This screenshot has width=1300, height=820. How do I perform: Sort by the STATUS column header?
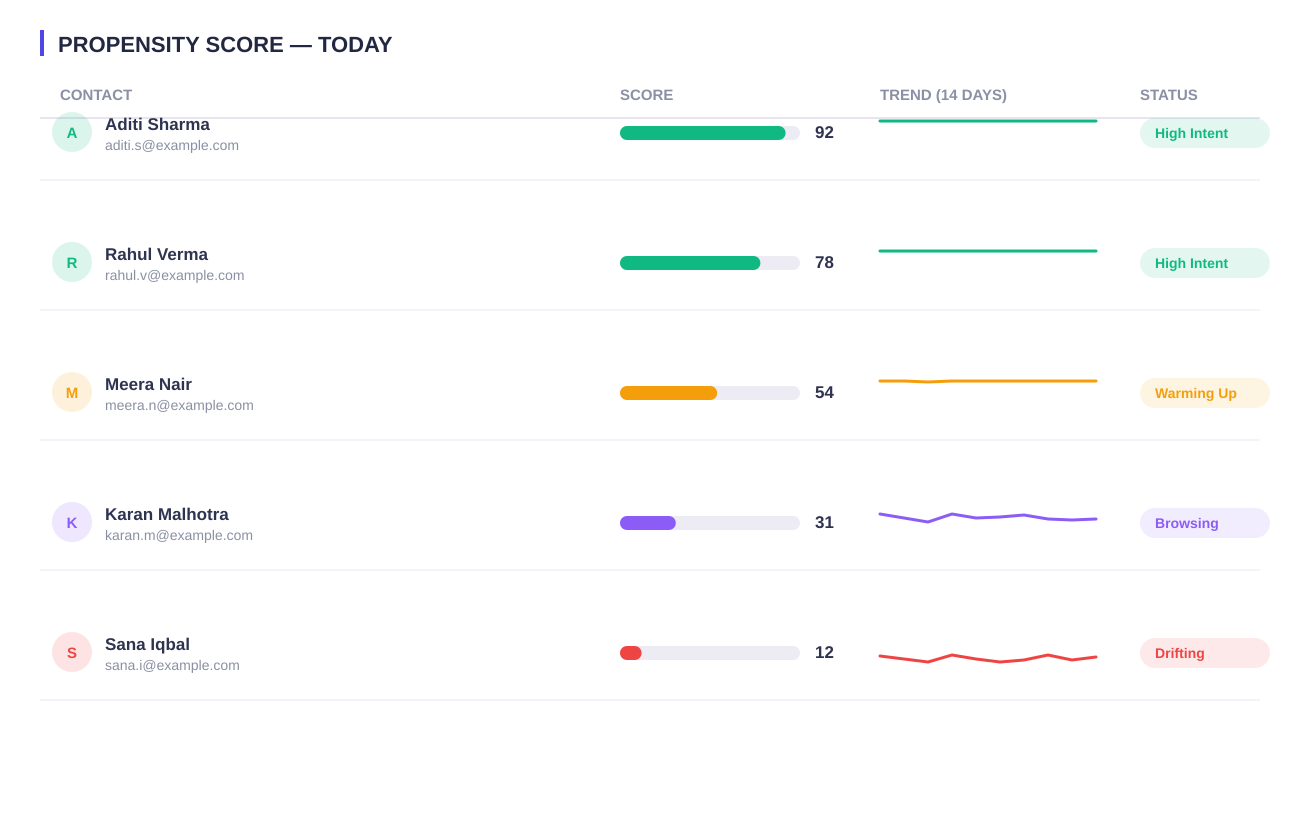coord(1169,95)
